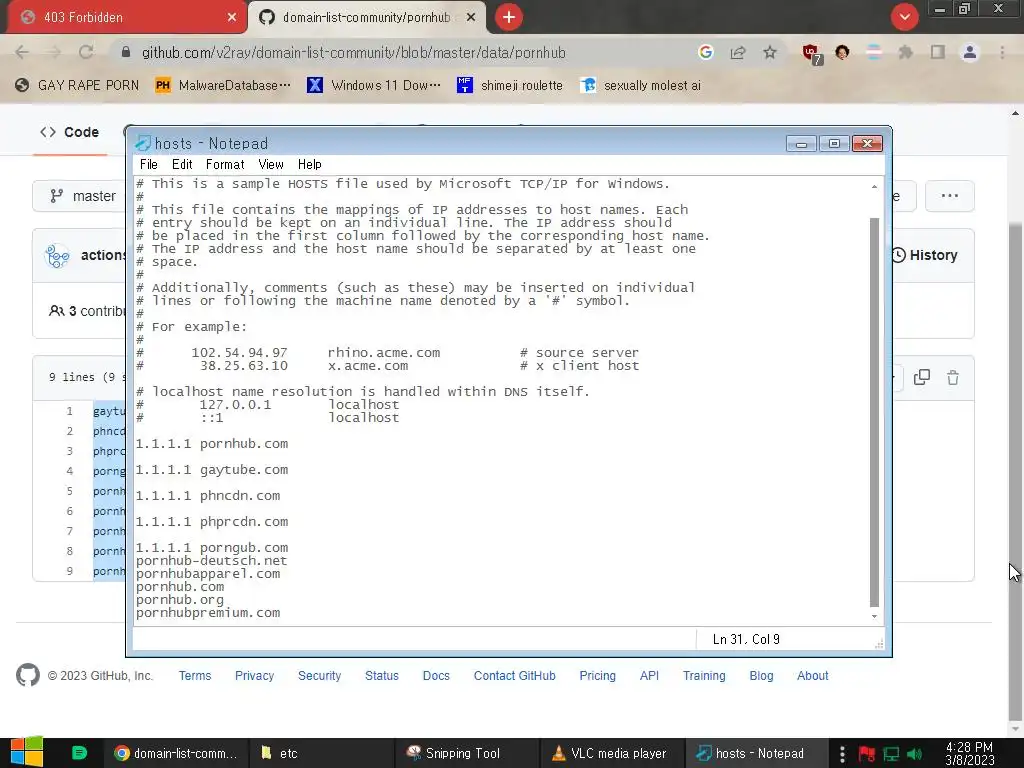Close the 403 Forbidden tab
Viewport: 1024px width, 768px height.
pos(232,18)
